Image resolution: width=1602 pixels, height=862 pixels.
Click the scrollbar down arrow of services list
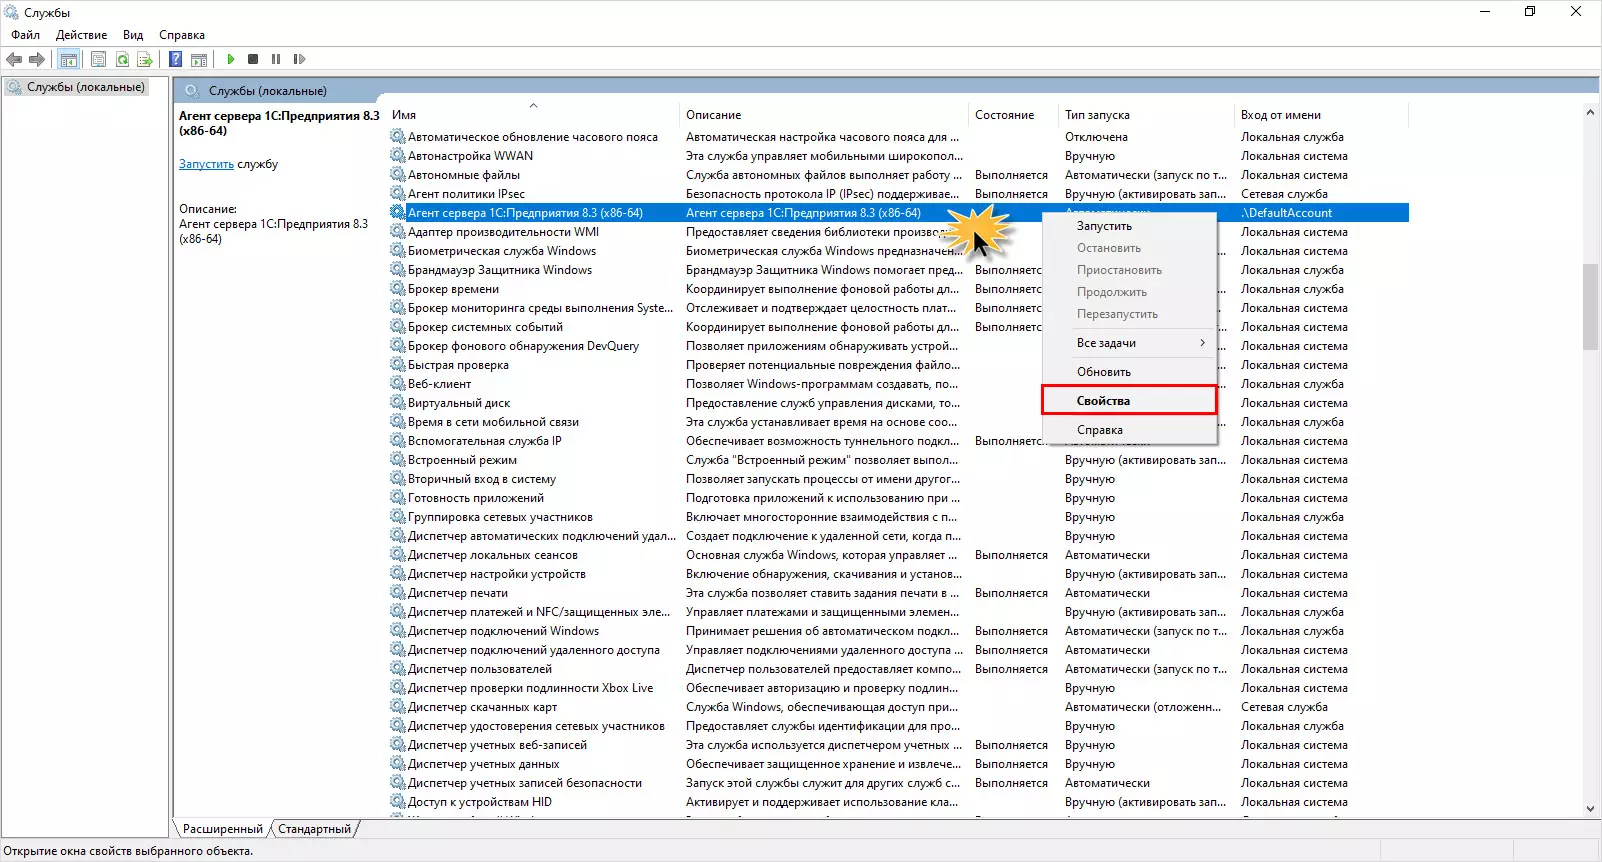pyautogui.click(x=1590, y=809)
